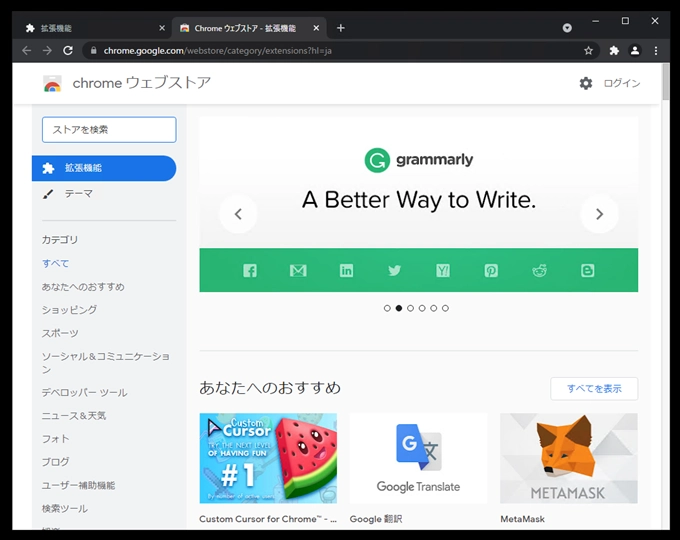
Task: Close the Chrome ウェブストア tab
Action: pyautogui.click(x=316, y=28)
